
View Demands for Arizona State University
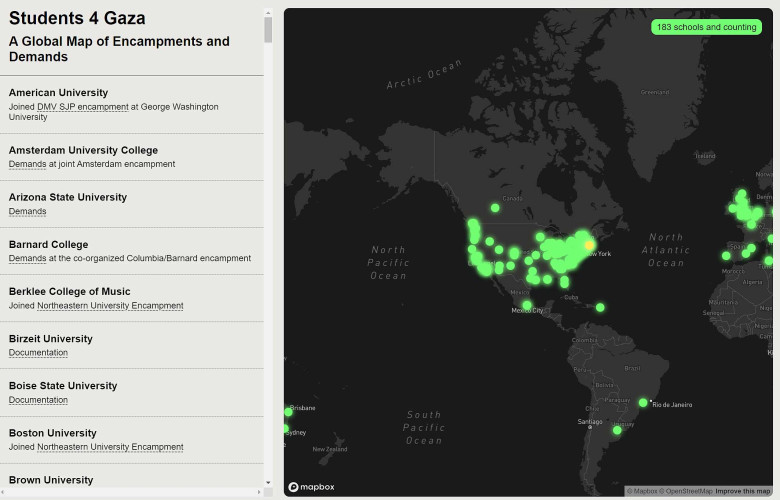pos(28,211)
